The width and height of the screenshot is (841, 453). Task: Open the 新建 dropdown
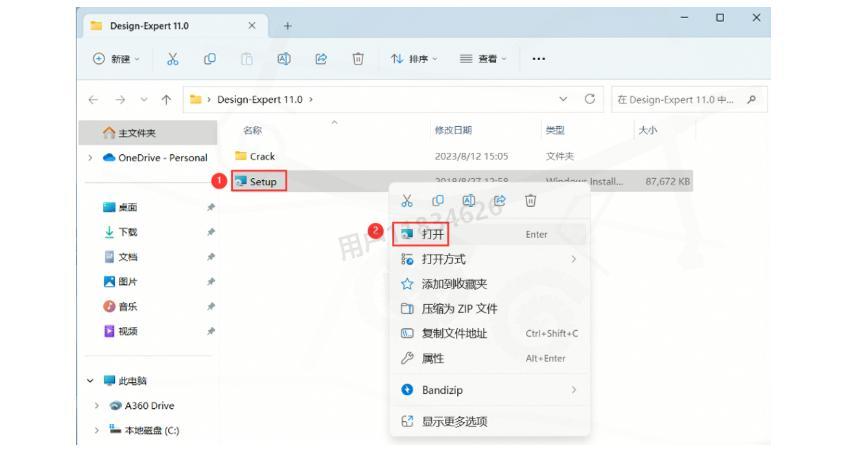coord(116,59)
